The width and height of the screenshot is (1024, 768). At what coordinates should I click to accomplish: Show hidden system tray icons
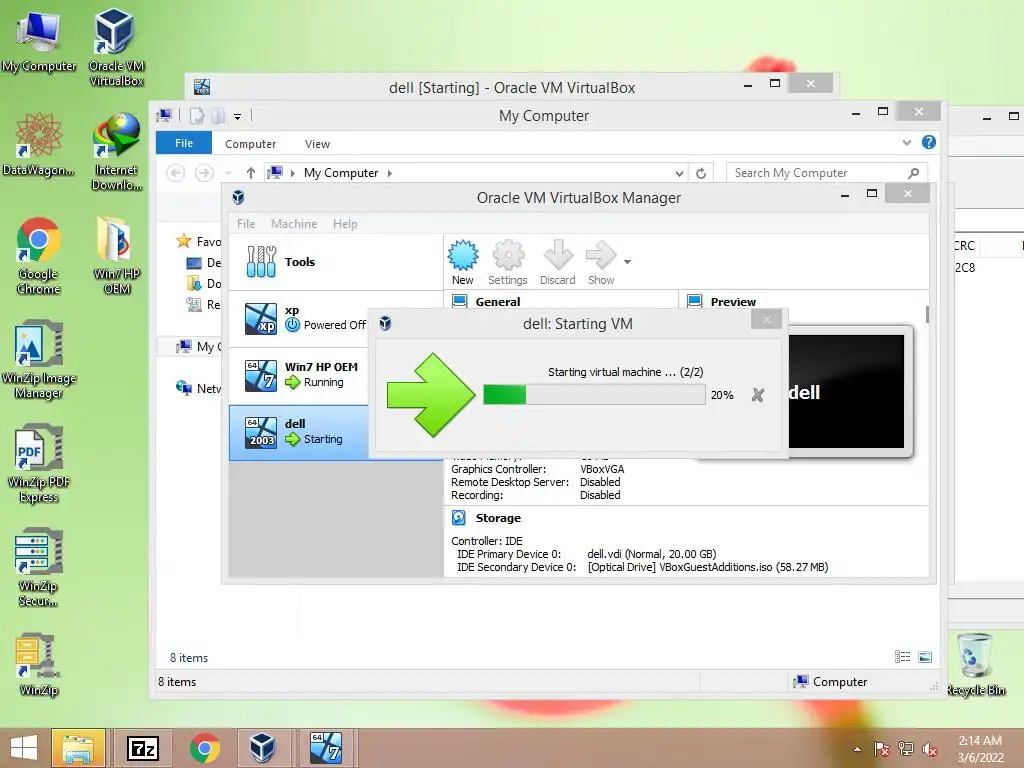click(x=857, y=749)
